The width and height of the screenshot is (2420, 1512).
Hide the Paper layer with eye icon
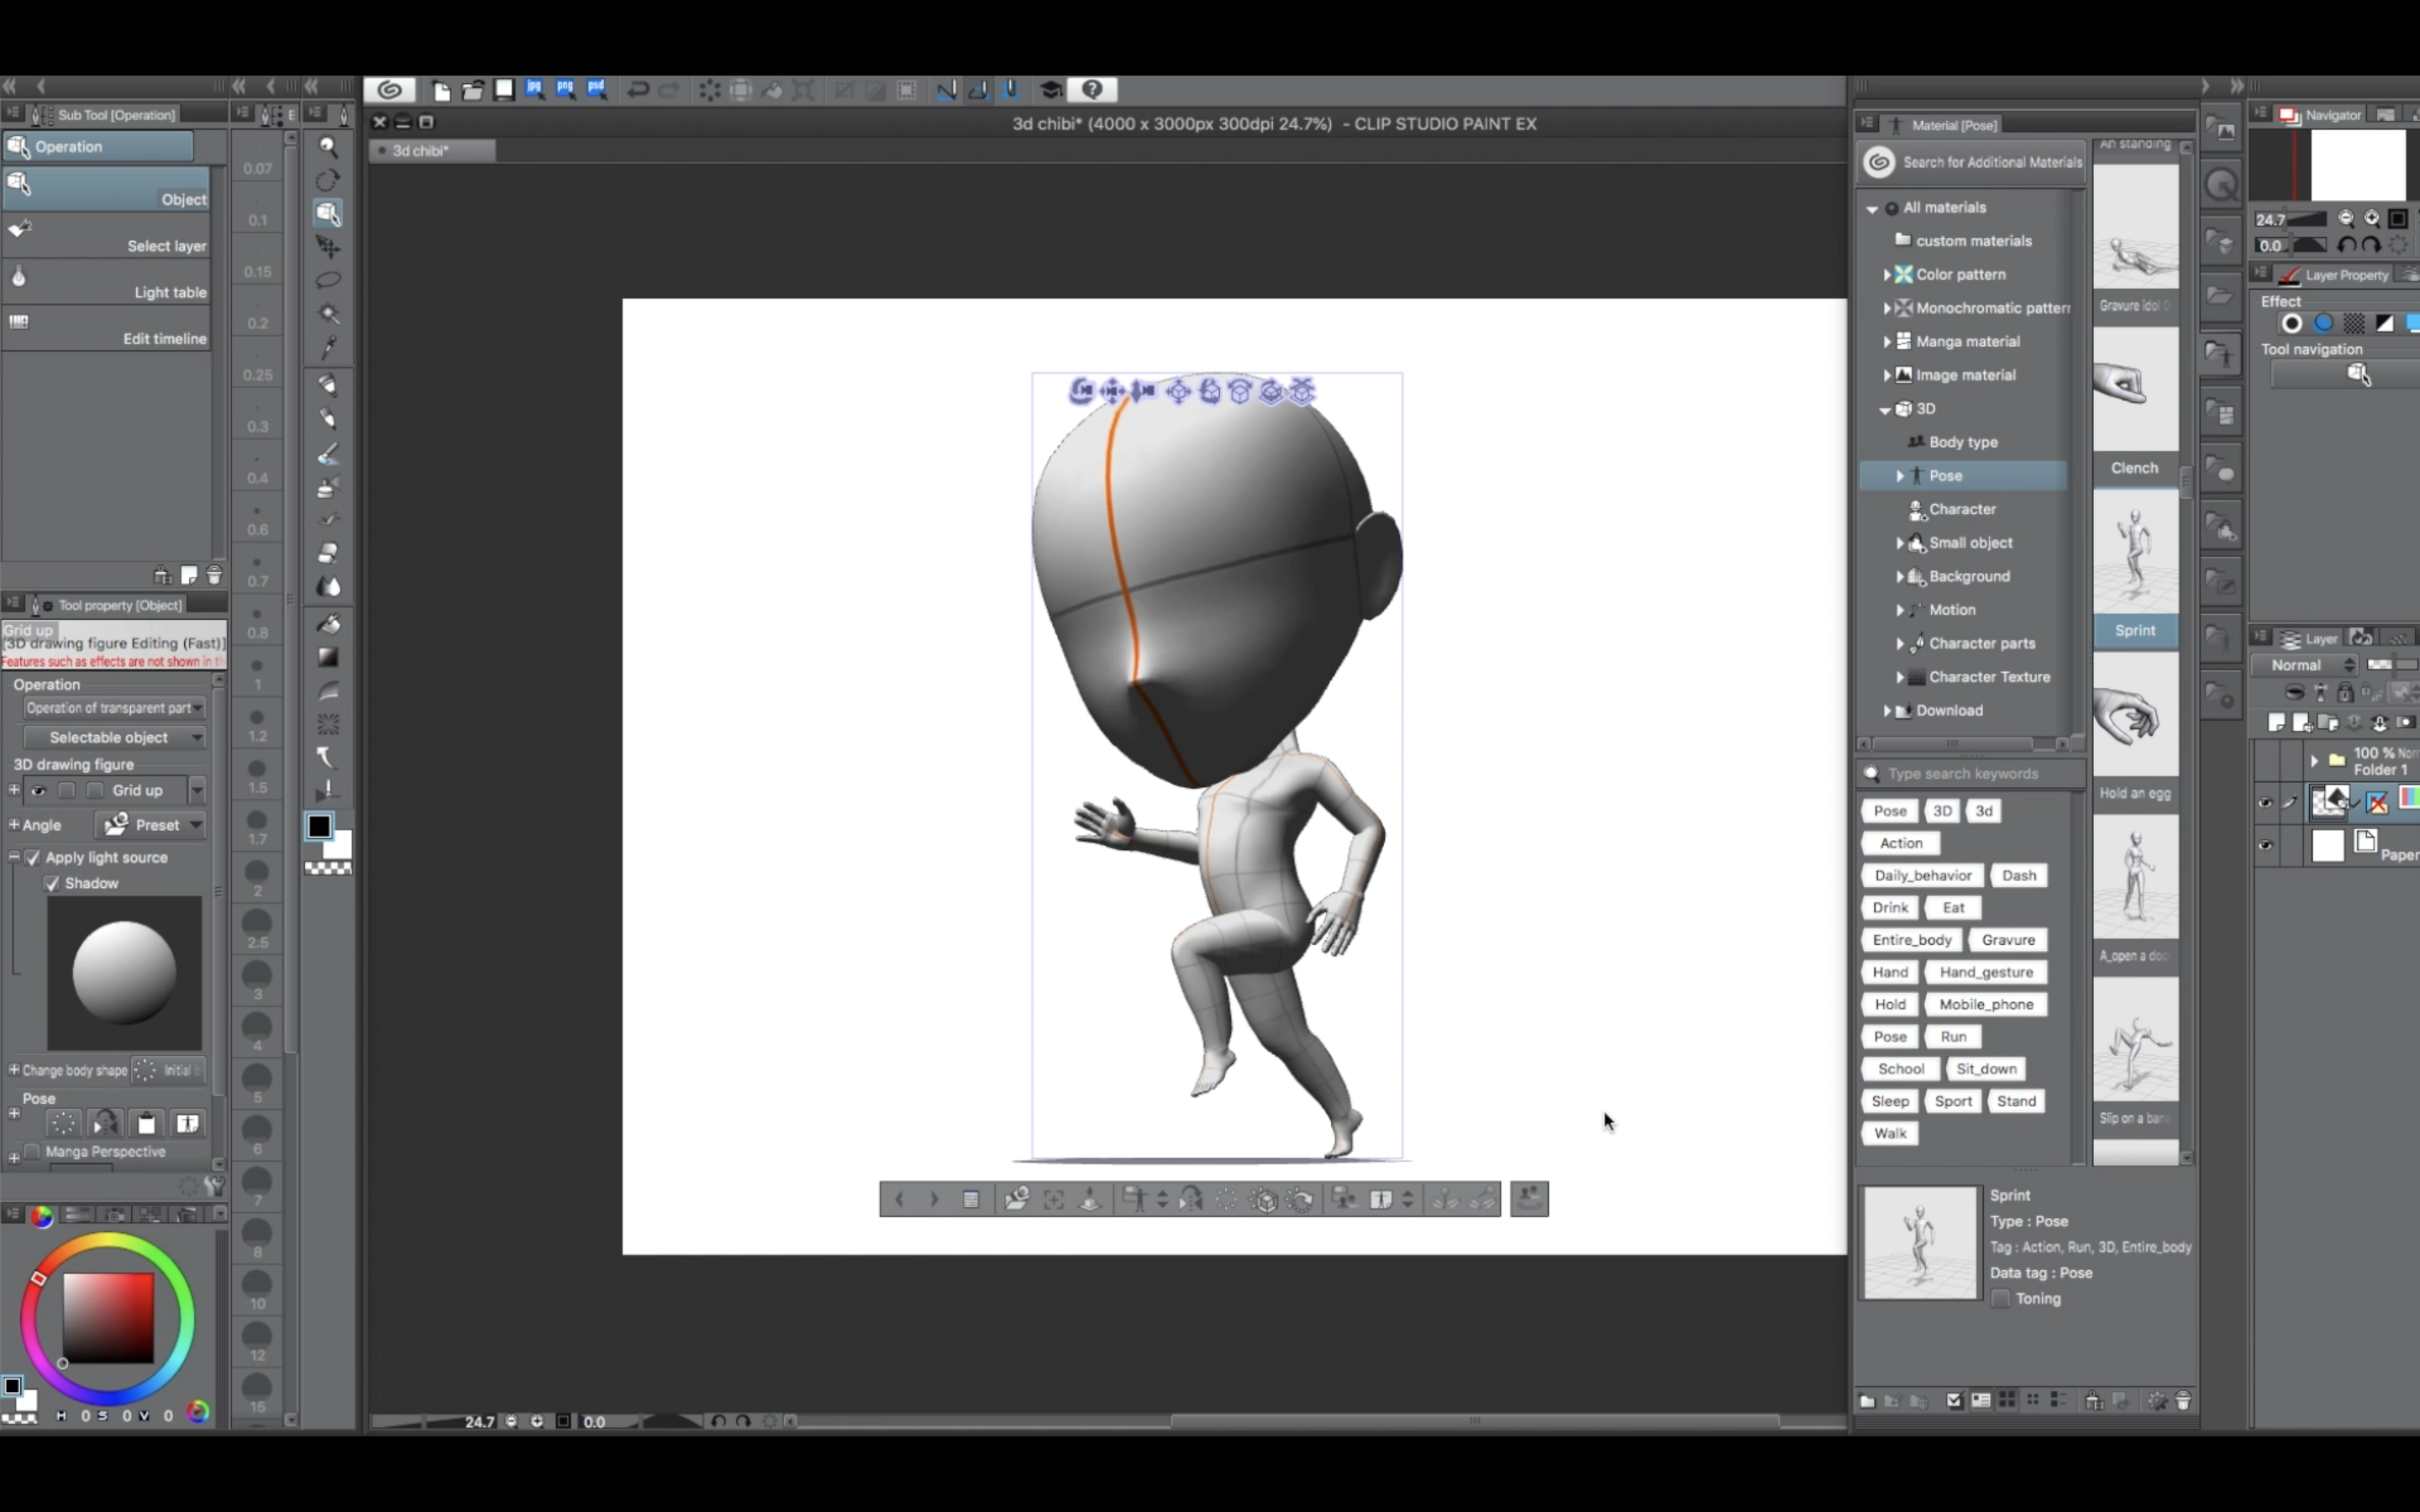[x=2265, y=846]
